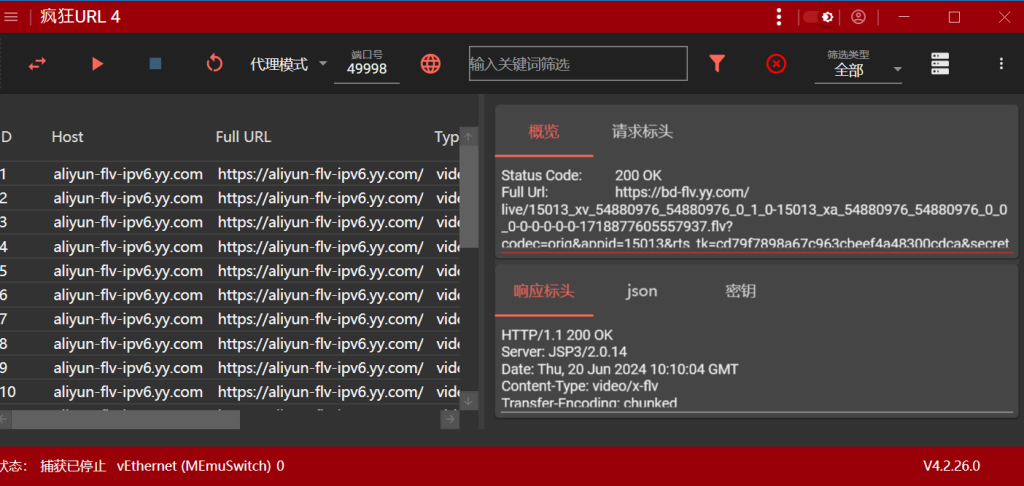Select row 7 in the URL list
This screenshot has height=486, width=1024.
coord(230,319)
